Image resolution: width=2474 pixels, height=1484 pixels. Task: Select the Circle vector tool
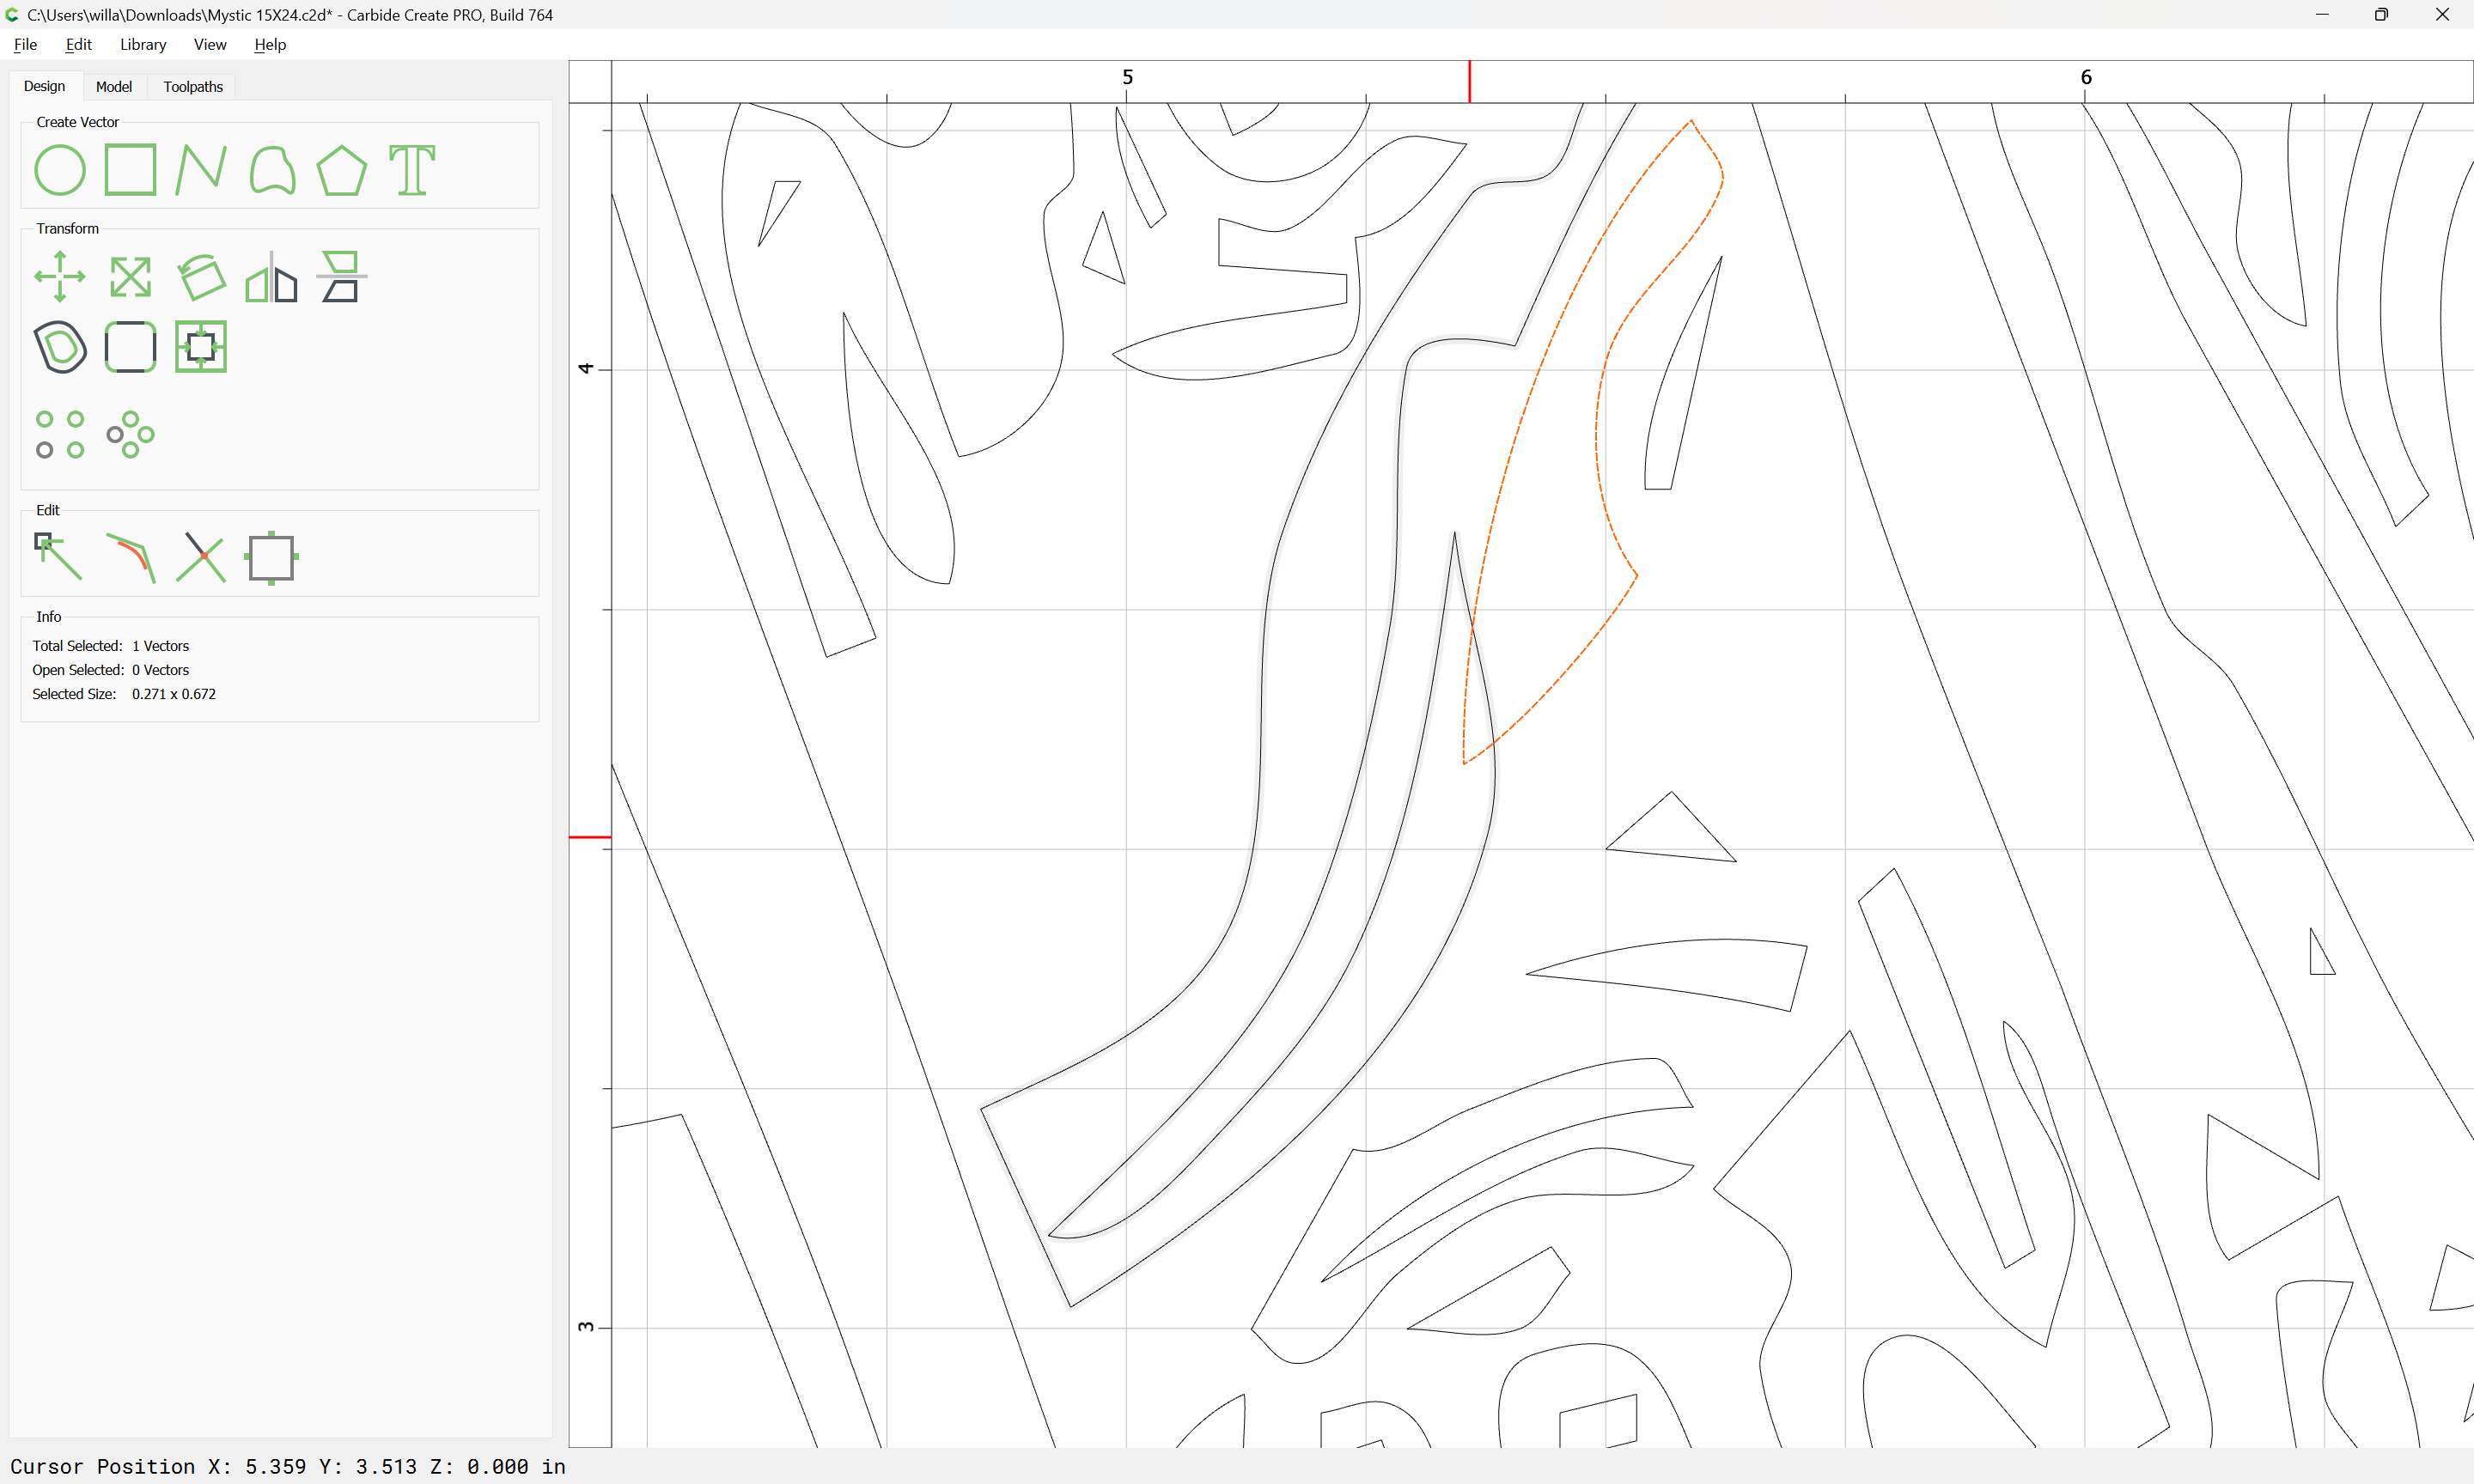(60, 170)
